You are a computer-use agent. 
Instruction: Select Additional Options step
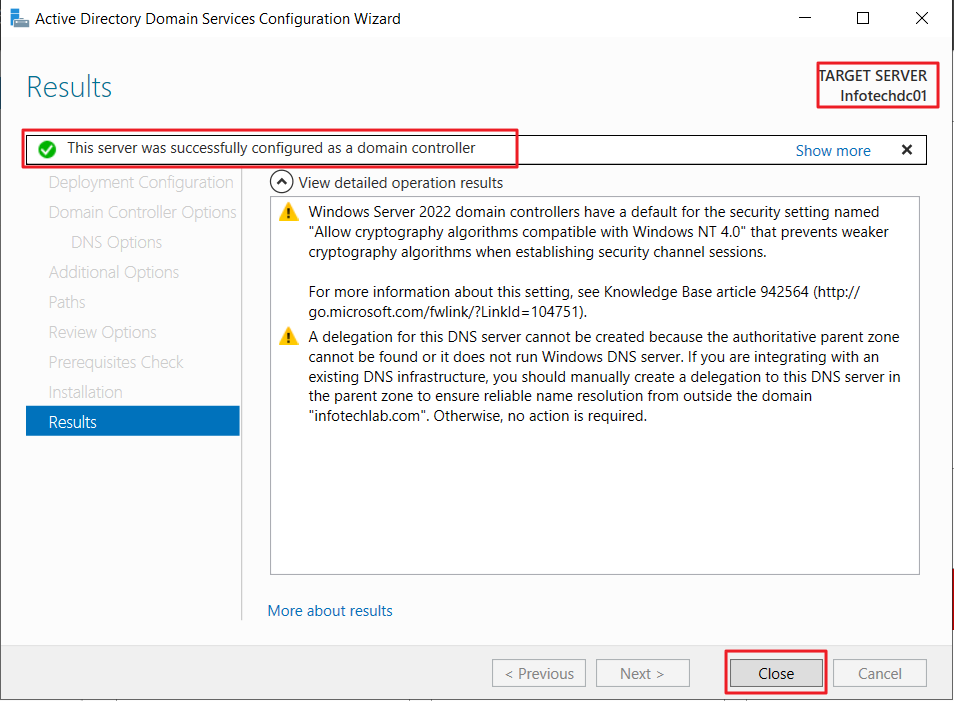click(114, 272)
